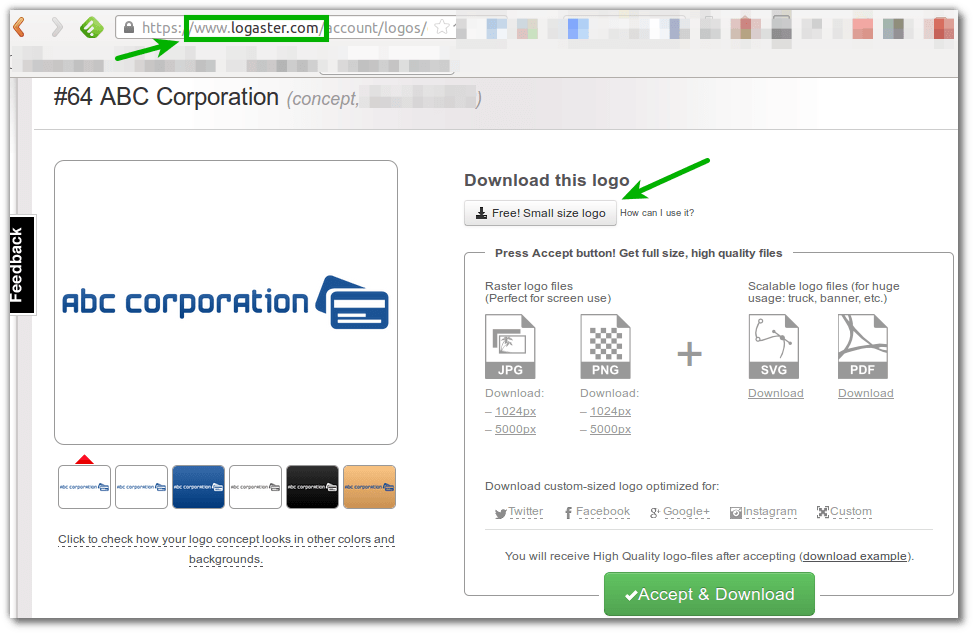974x634 pixels.
Task: Click the SVG file format icon
Action: coord(773,346)
